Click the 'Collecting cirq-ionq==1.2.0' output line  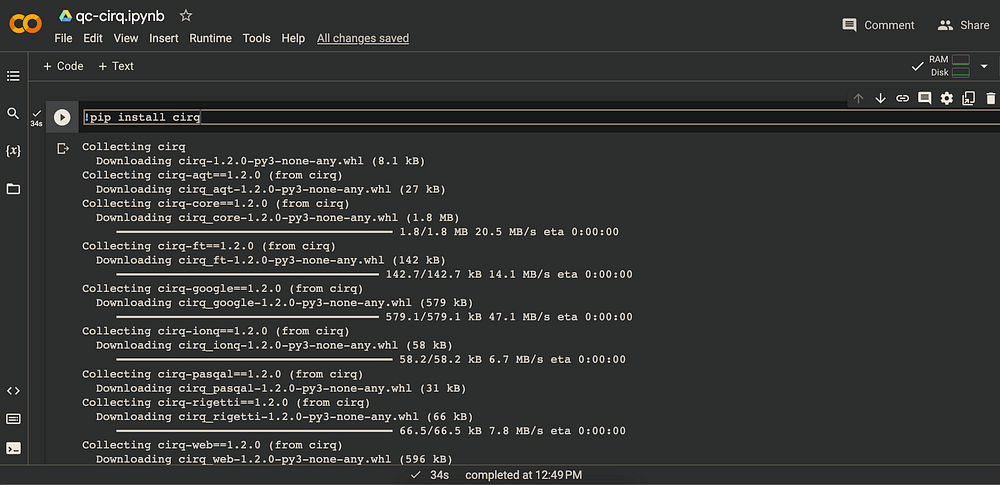coord(216,331)
